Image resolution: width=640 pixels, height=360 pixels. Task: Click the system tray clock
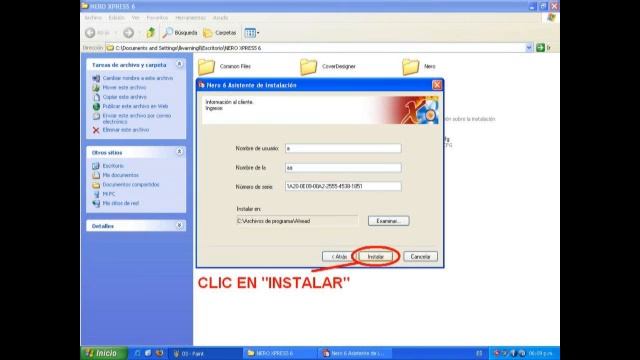540,353
